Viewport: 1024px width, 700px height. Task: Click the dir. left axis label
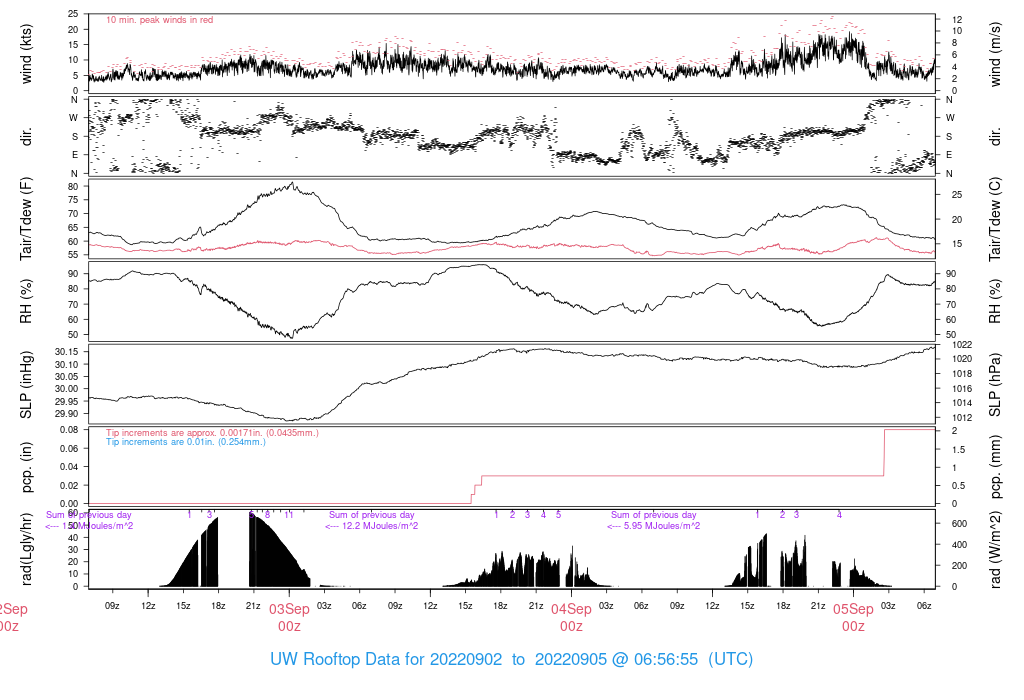tap(26, 136)
